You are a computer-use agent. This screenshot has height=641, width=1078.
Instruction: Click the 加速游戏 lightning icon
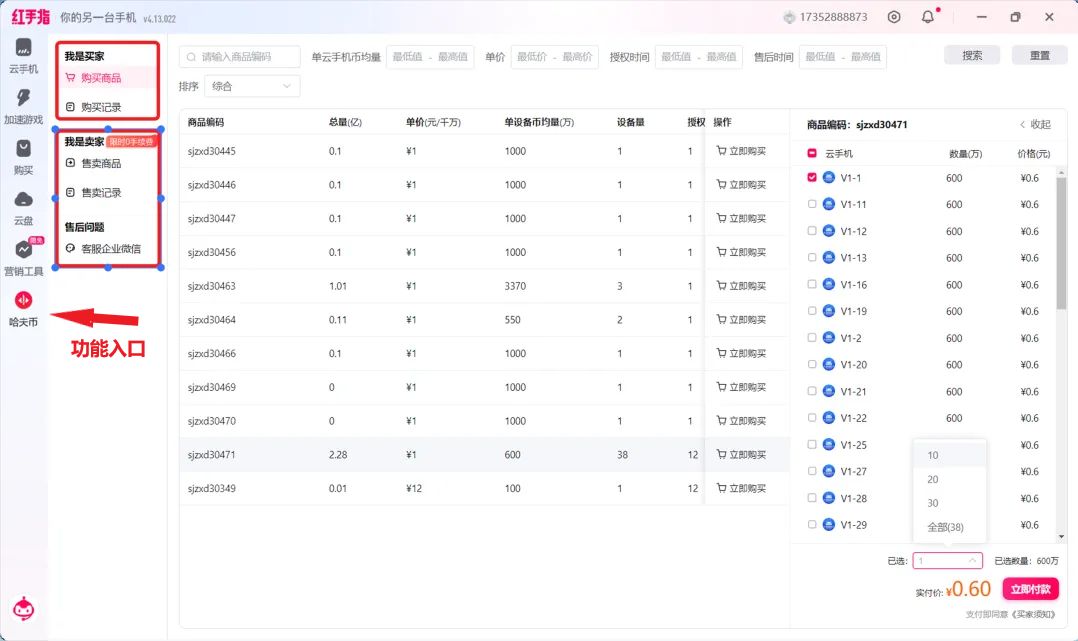(23, 99)
